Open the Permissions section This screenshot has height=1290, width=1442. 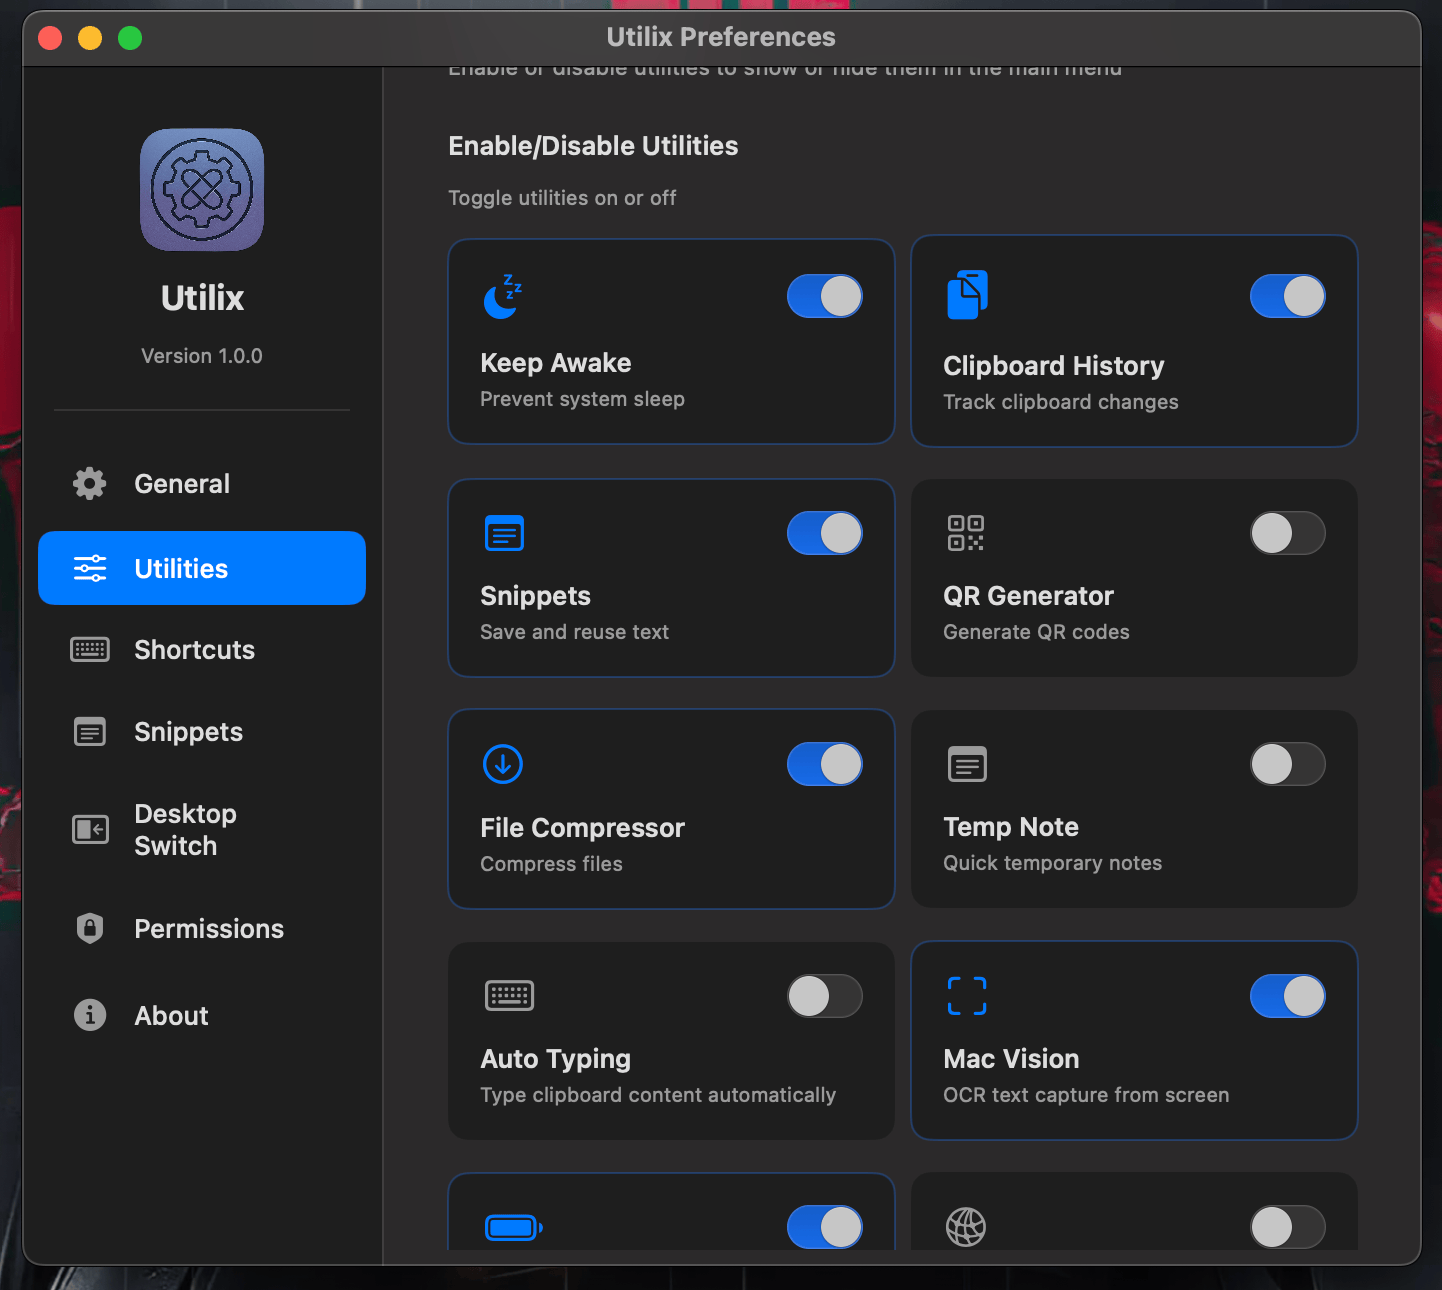[x=202, y=929]
